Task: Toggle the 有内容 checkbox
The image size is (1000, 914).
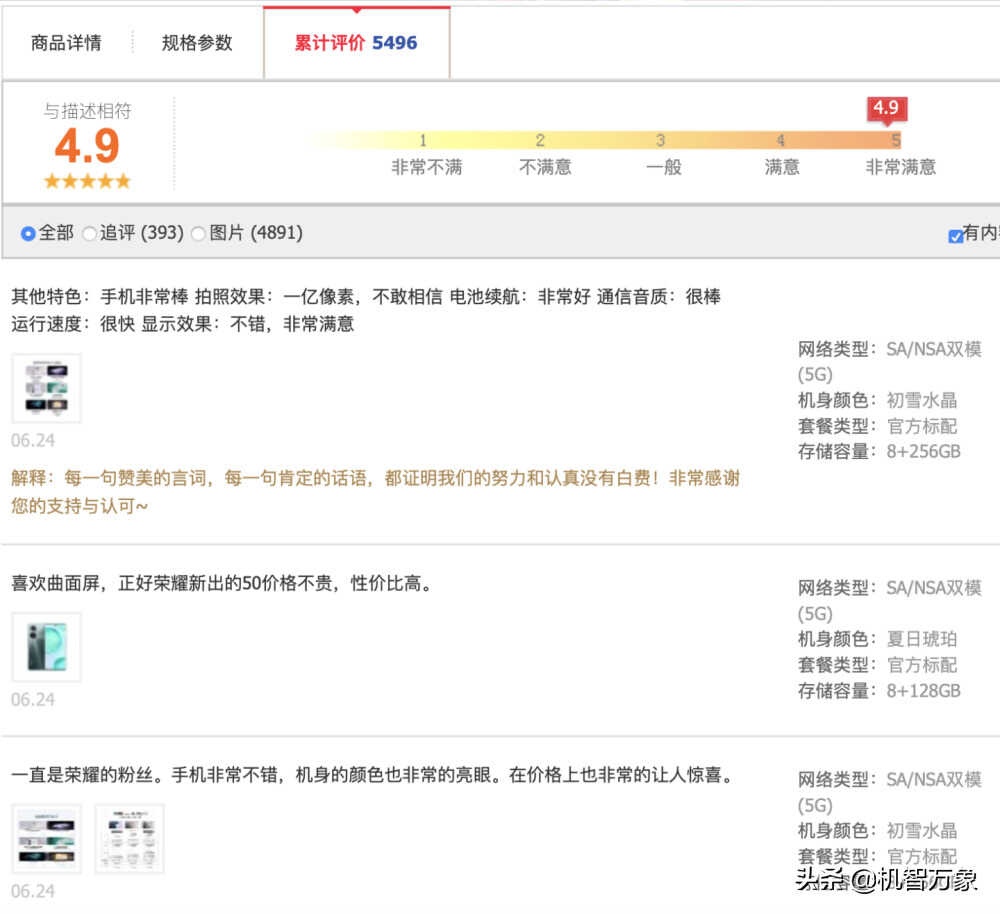Action: coord(955,236)
